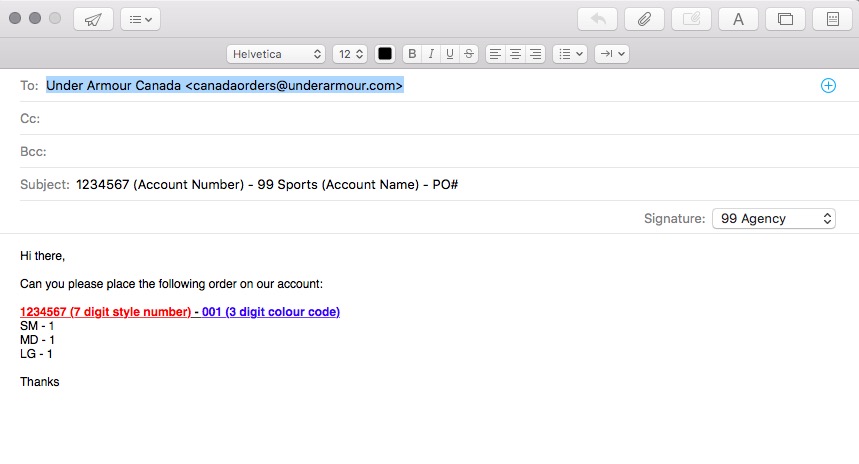
Task: Click the red style number text
Action: [x=105, y=312]
